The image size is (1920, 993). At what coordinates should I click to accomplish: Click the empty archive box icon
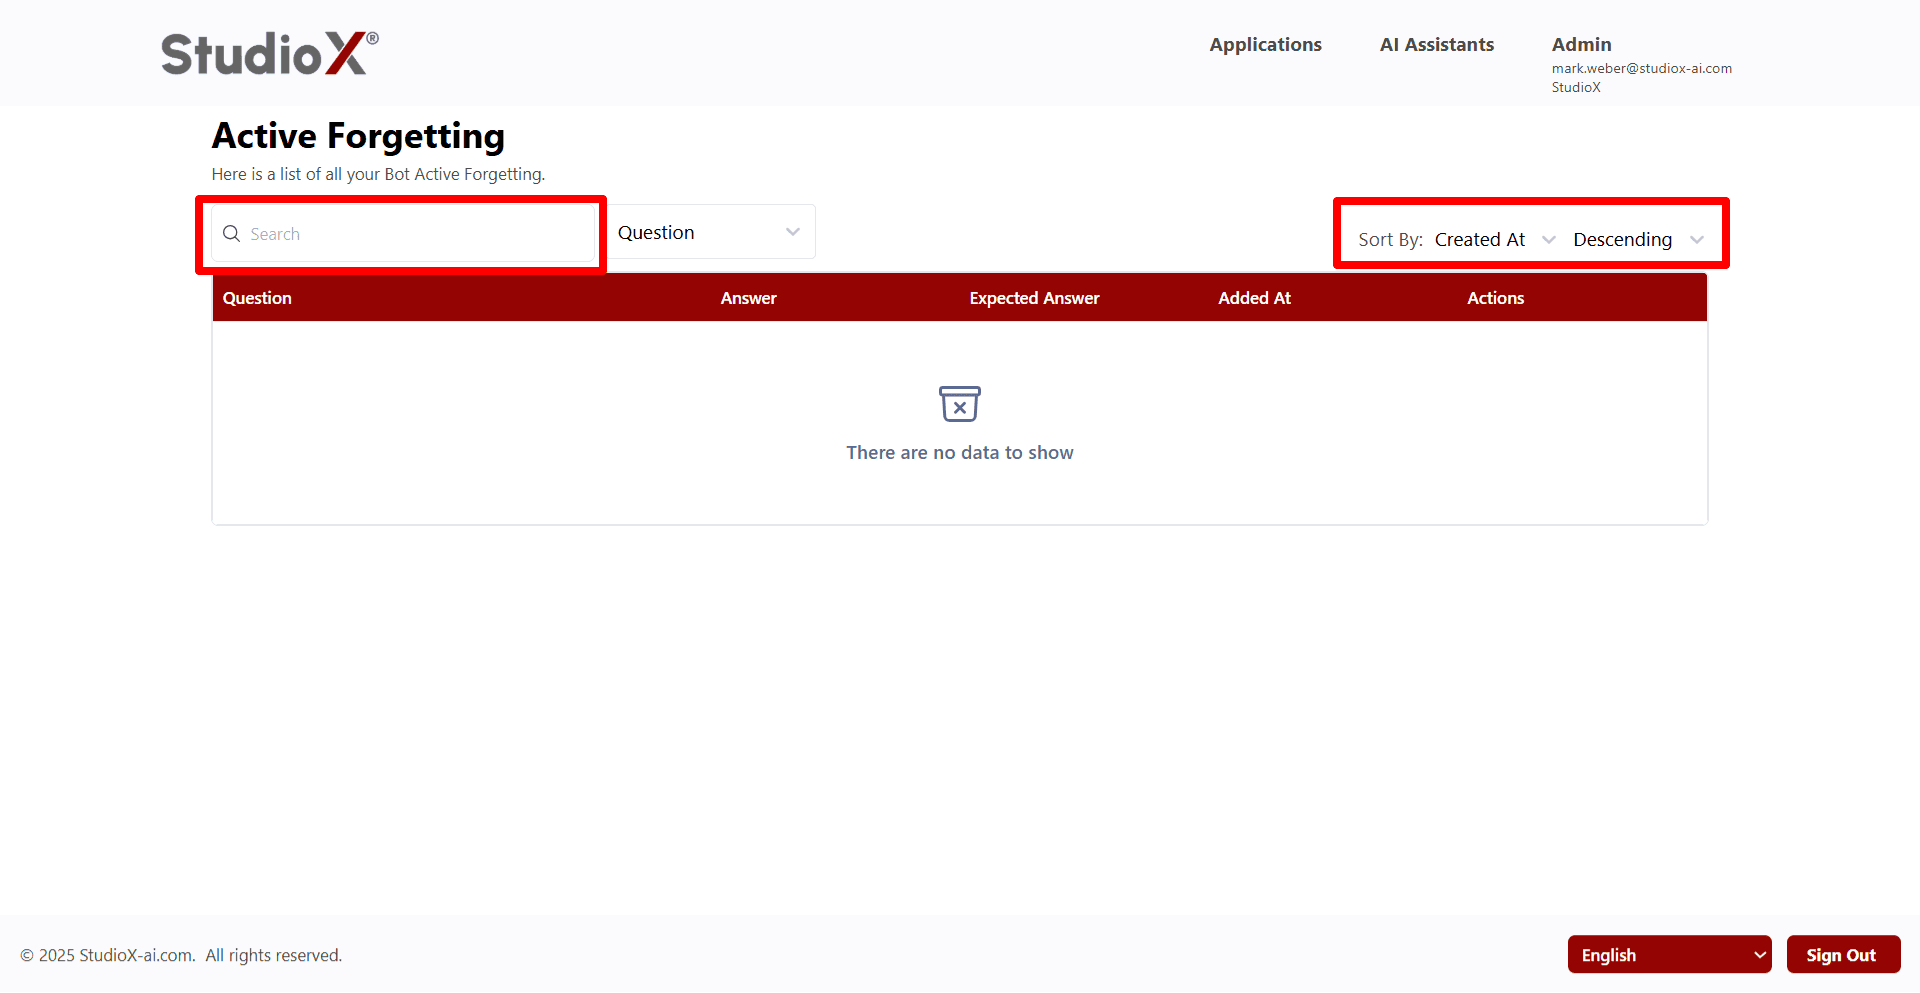click(959, 404)
